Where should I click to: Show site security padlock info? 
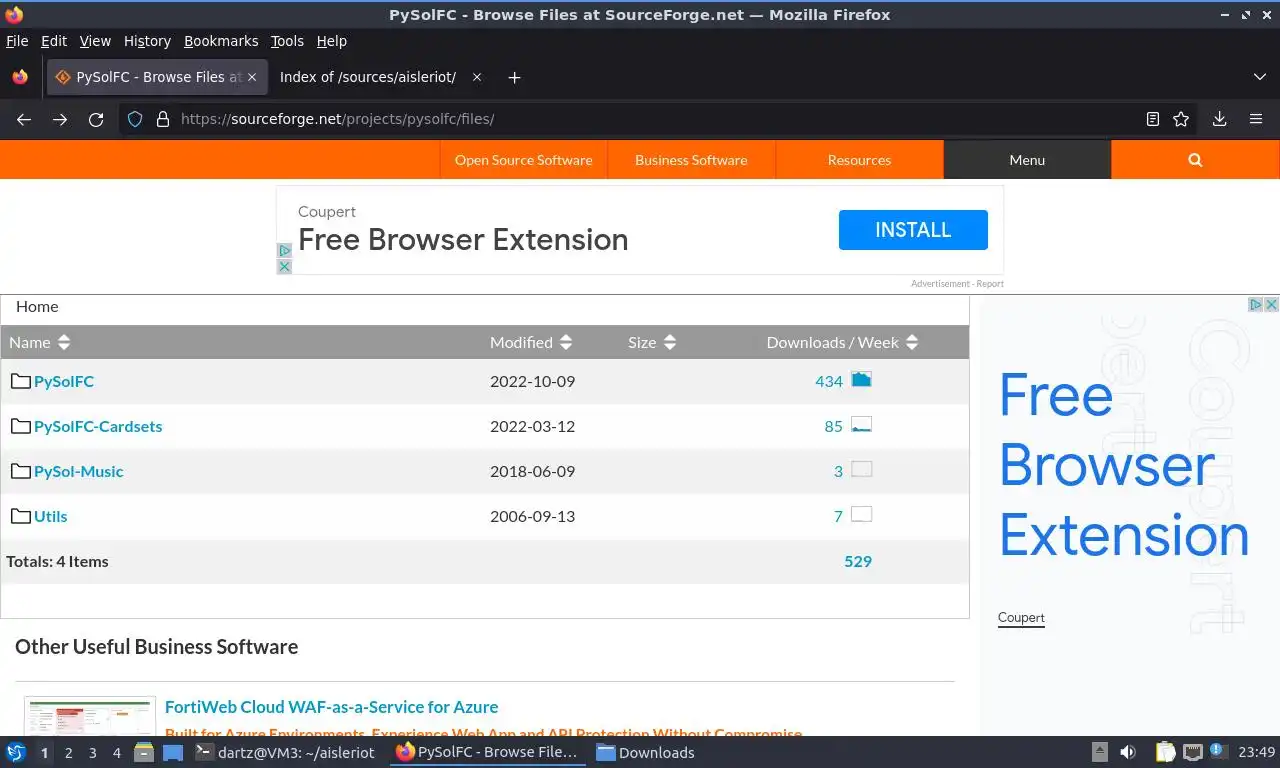pos(163,119)
